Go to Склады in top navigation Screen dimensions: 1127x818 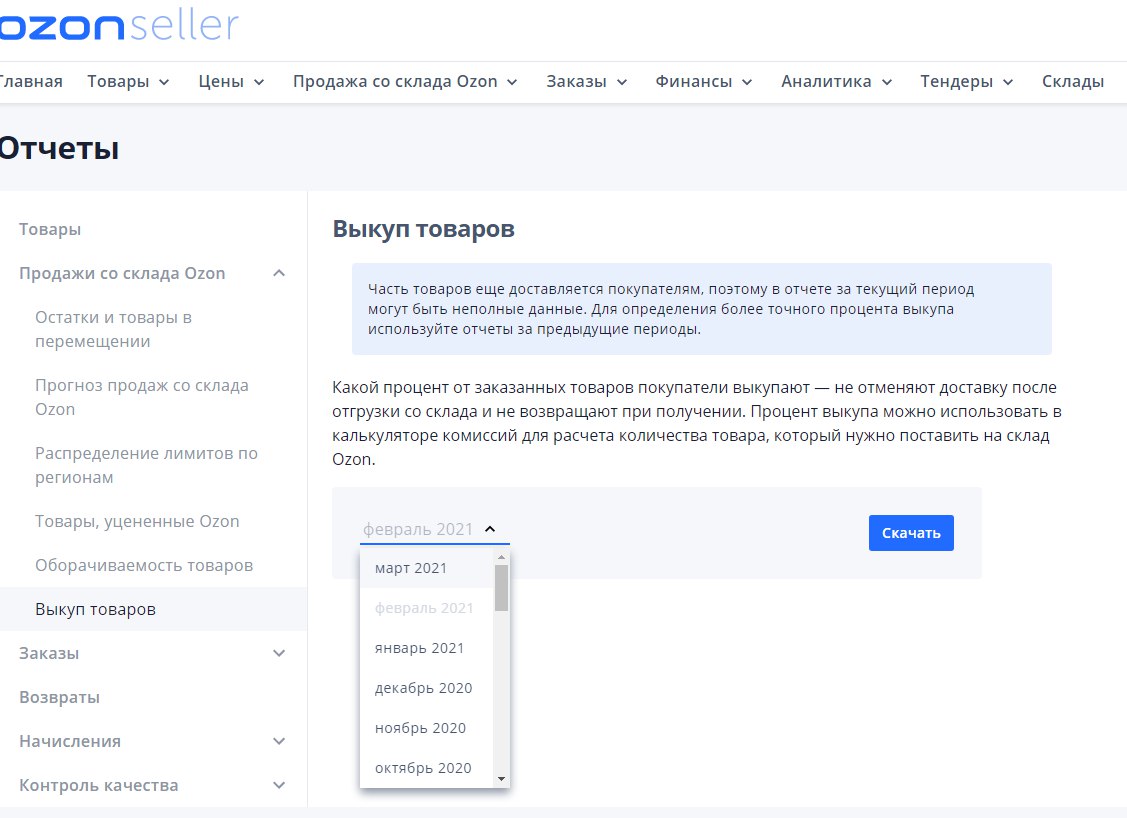pyautogui.click(x=1072, y=81)
